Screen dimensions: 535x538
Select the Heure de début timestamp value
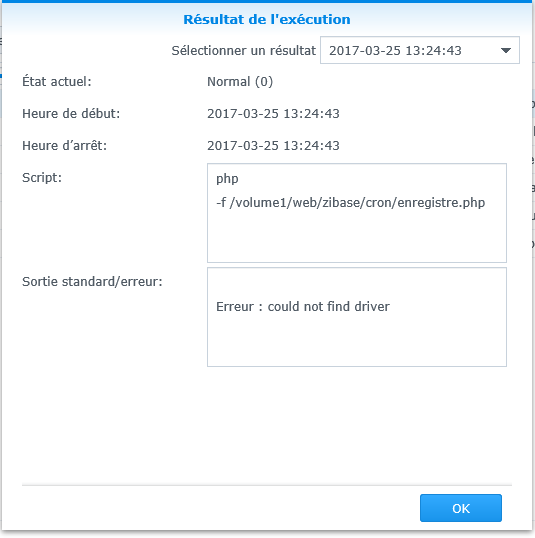273,114
